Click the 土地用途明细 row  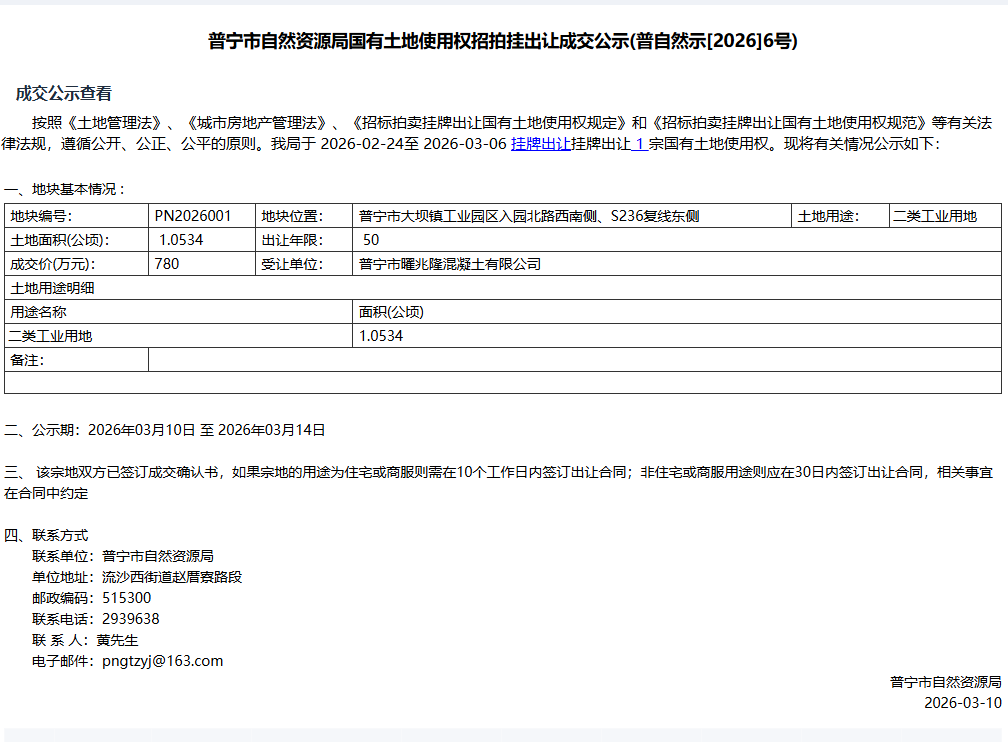coord(52,288)
